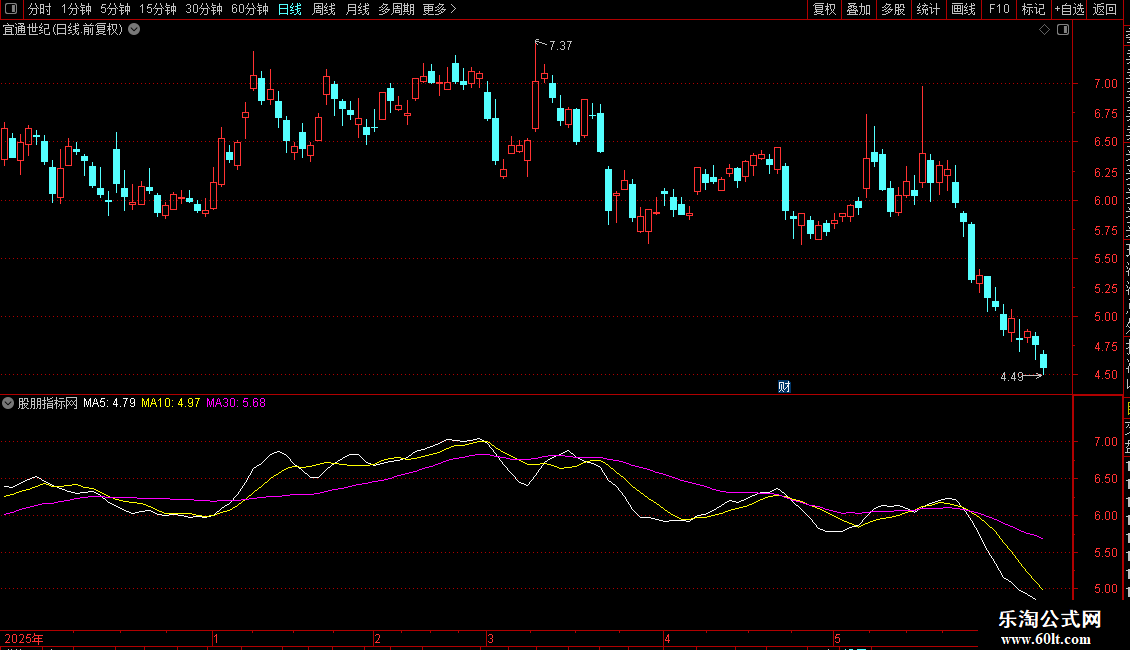Open the stock title dropdown arrow

tap(134, 30)
